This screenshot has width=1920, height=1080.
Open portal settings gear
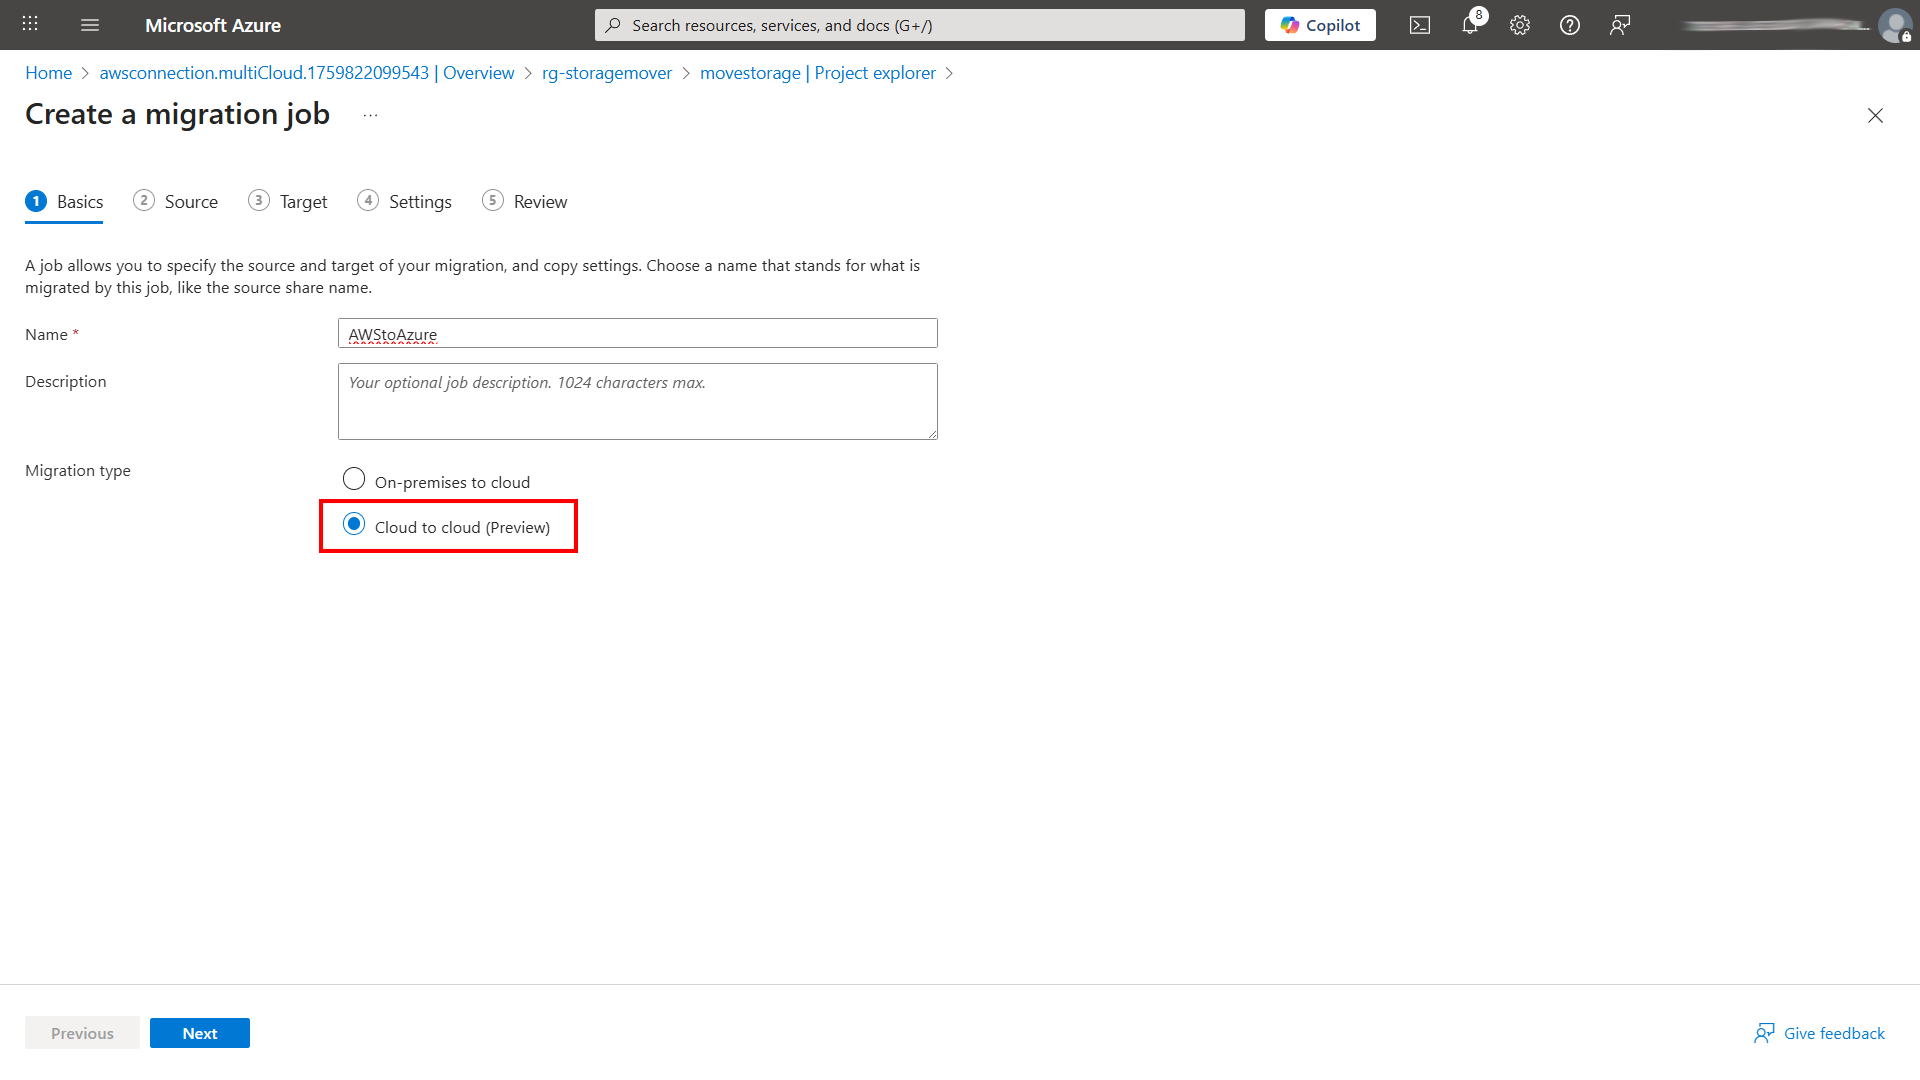pos(1519,25)
